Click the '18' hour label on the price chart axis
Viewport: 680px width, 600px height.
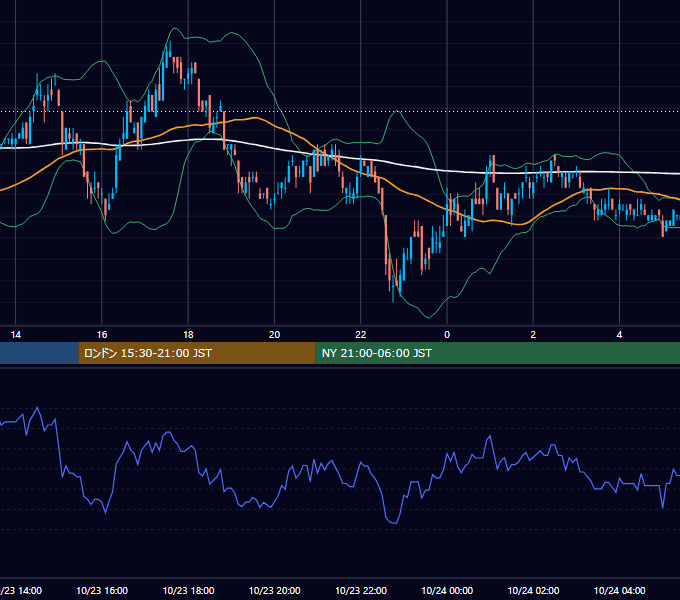click(188, 335)
